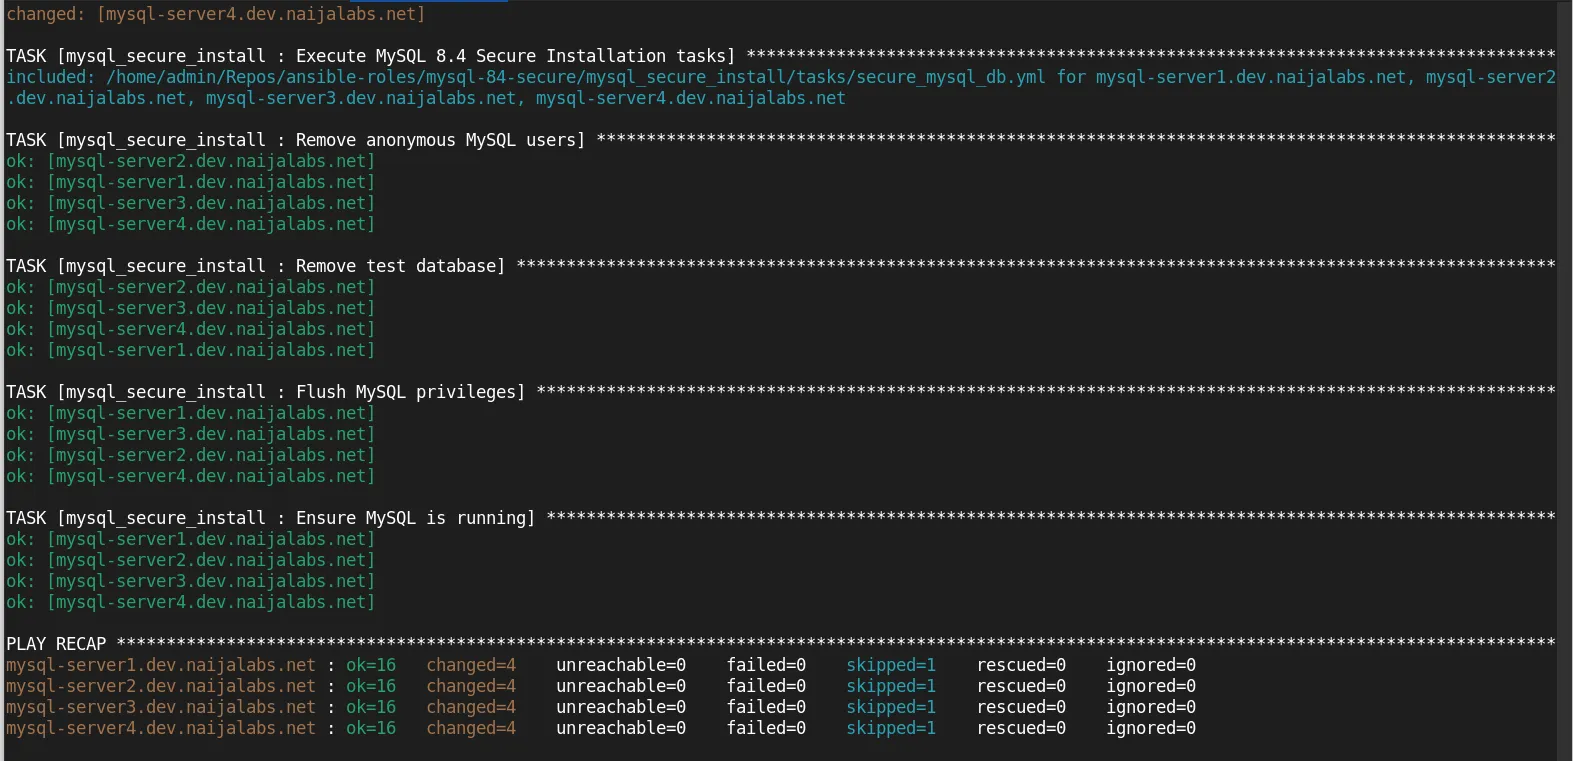Click skipped=1 in the mysql-server4 recap row

pos(891,728)
